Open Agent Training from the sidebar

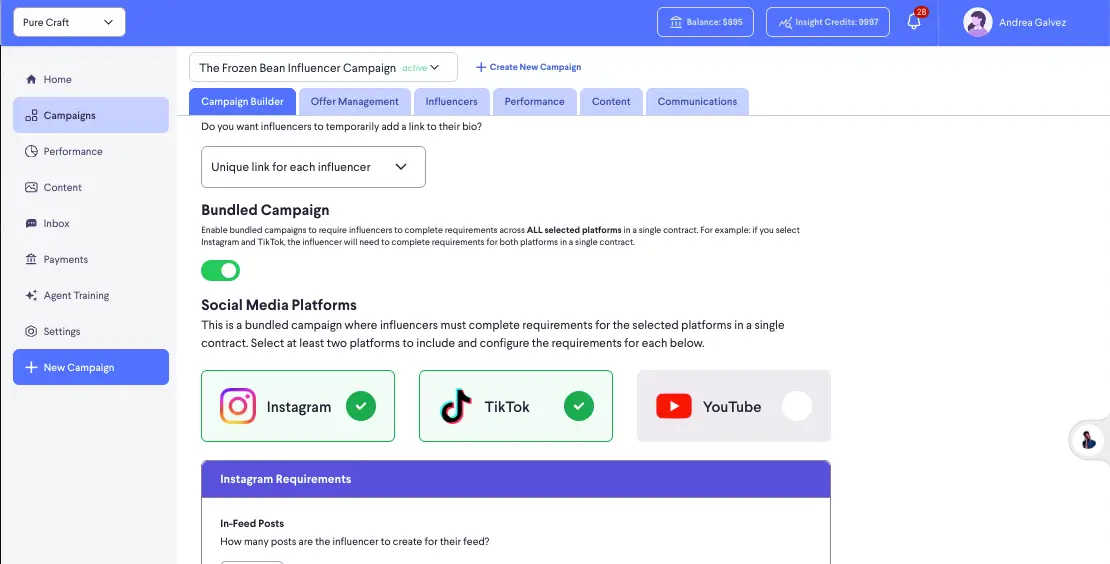[x=91, y=295]
